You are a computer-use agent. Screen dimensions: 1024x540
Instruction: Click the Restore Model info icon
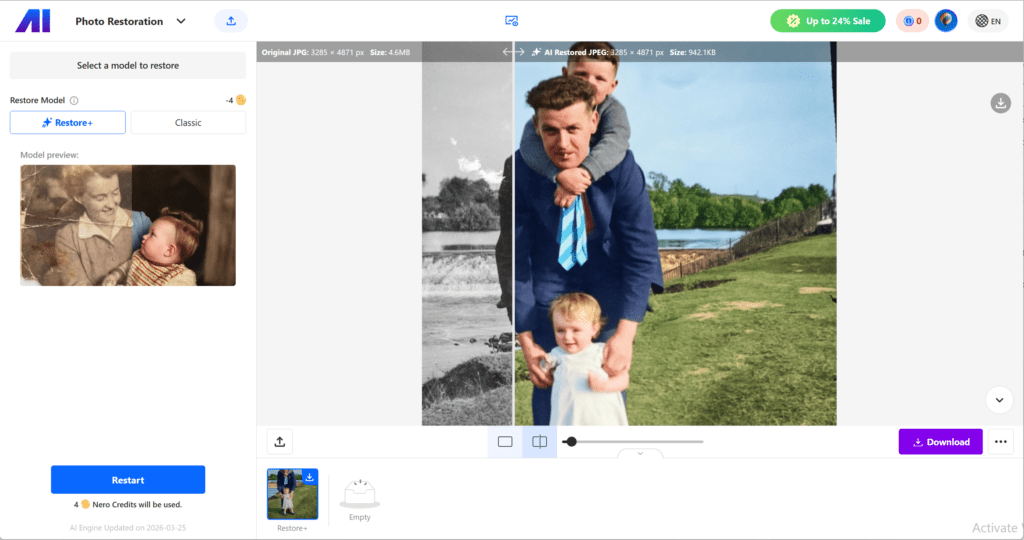tap(74, 100)
